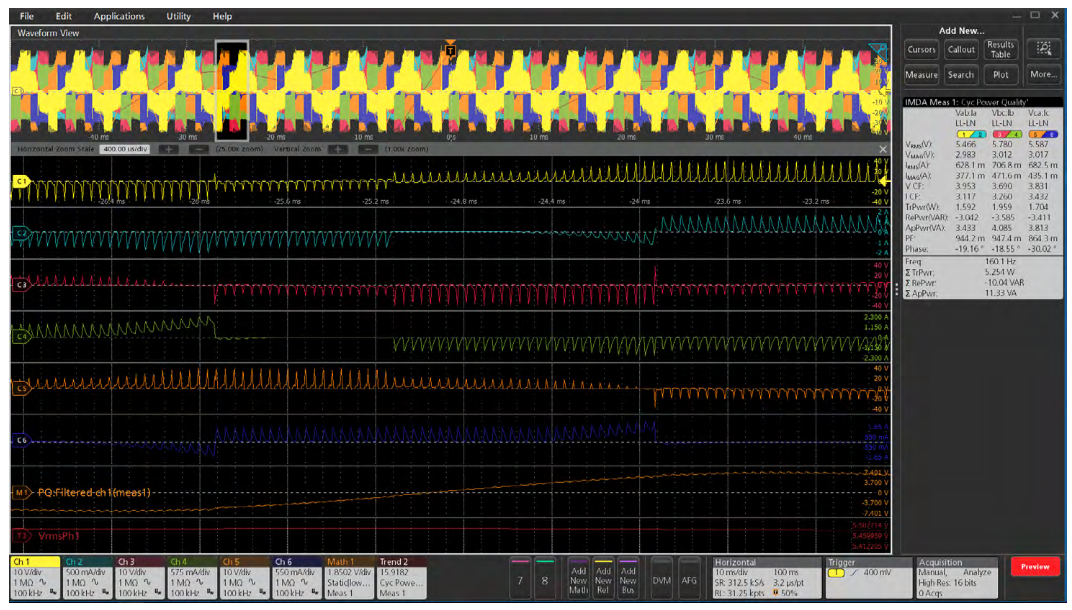Screen dimensions: 1072x610
Task: Click the Cursors button
Action: coord(921,50)
